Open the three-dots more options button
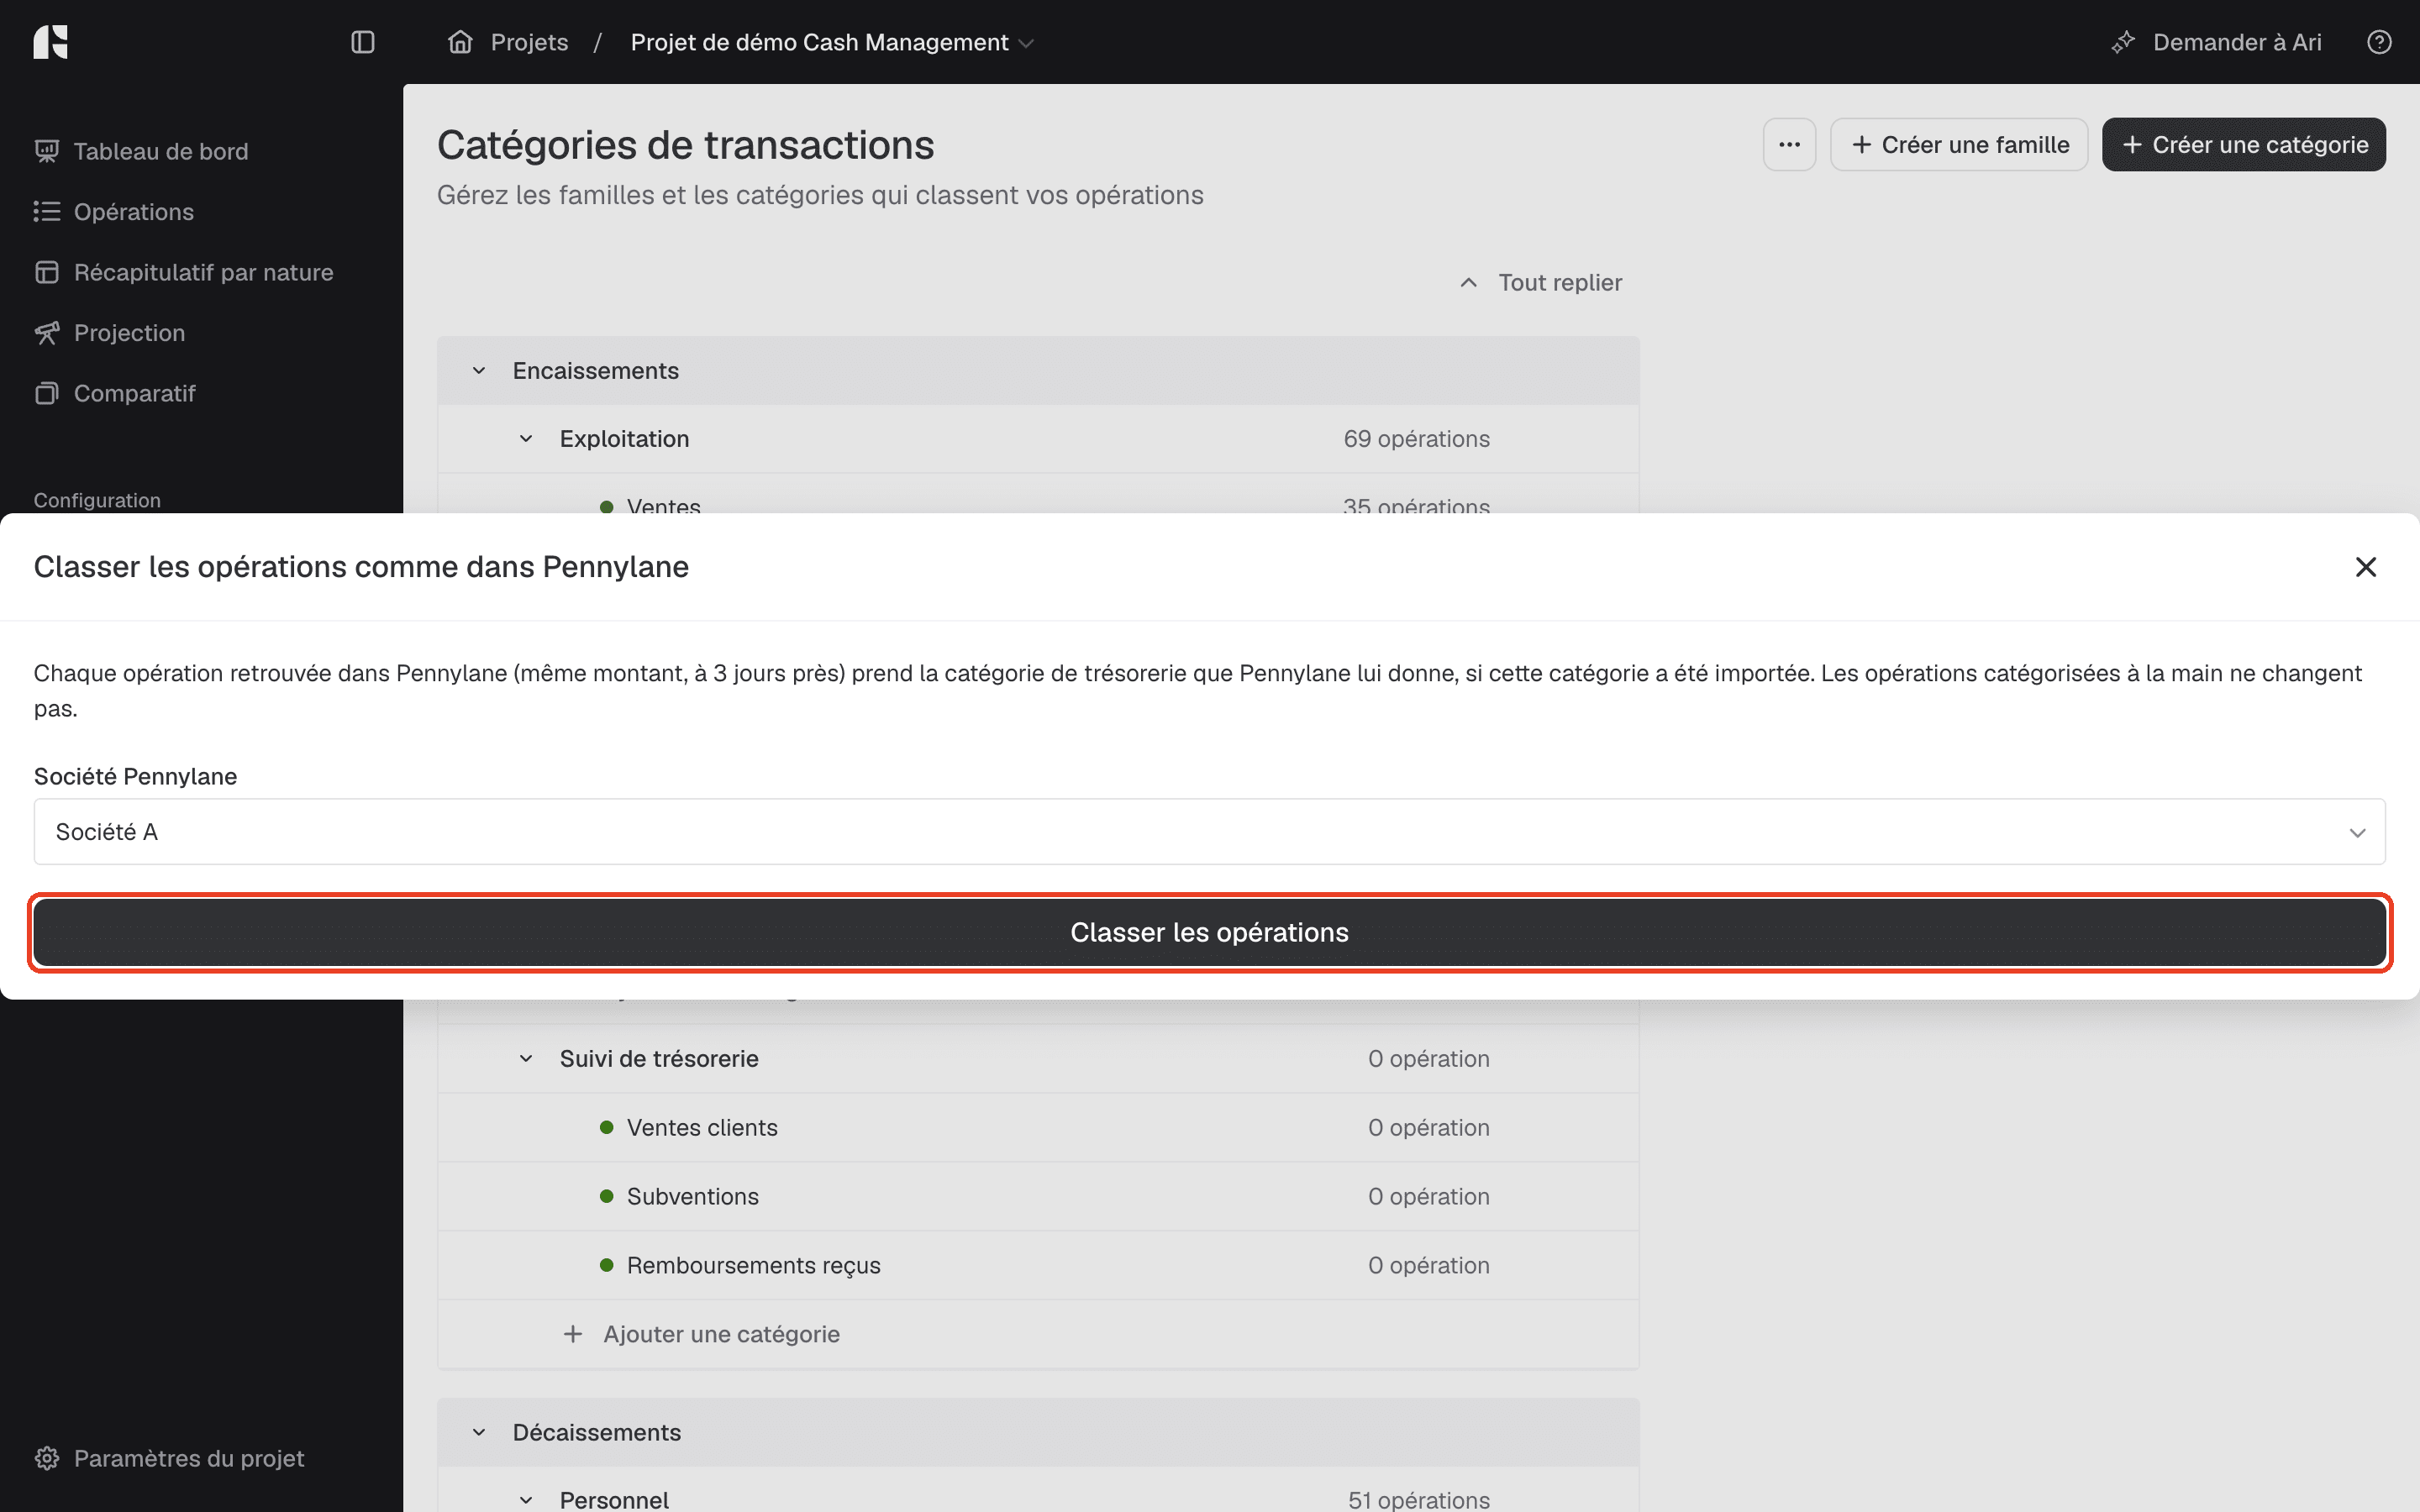The width and height of the screenshot is (2420, 1512). point(1789,145)
